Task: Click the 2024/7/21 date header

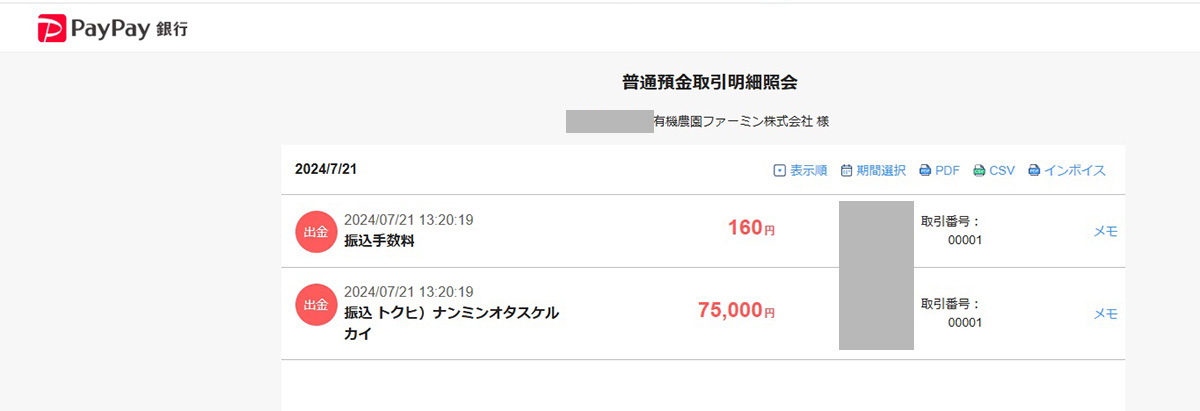Action: click(326, 169)
